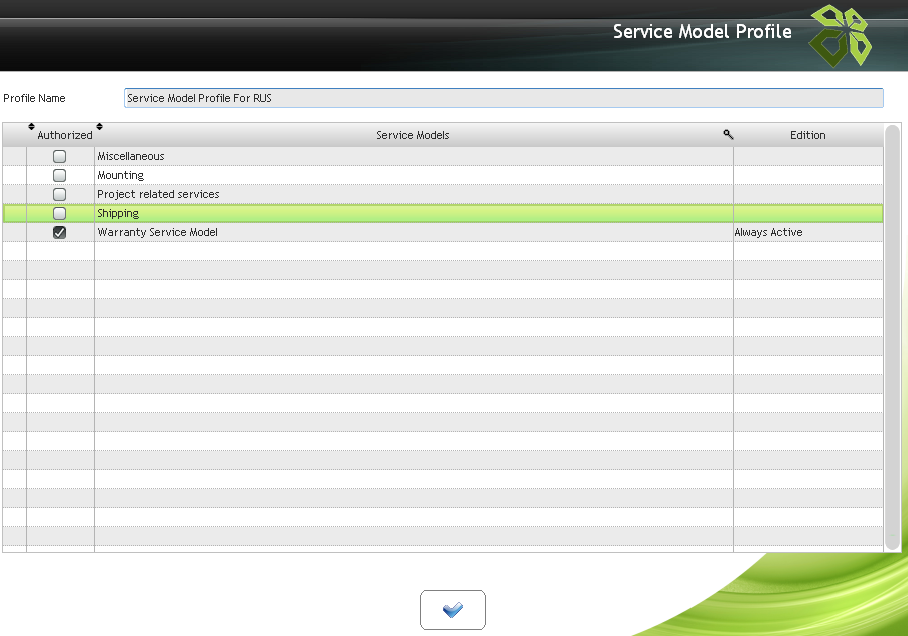Tick the Project related services checkbox
This screenshot has height=636, width=908.
pyautogui.click(x=60, y=194)
